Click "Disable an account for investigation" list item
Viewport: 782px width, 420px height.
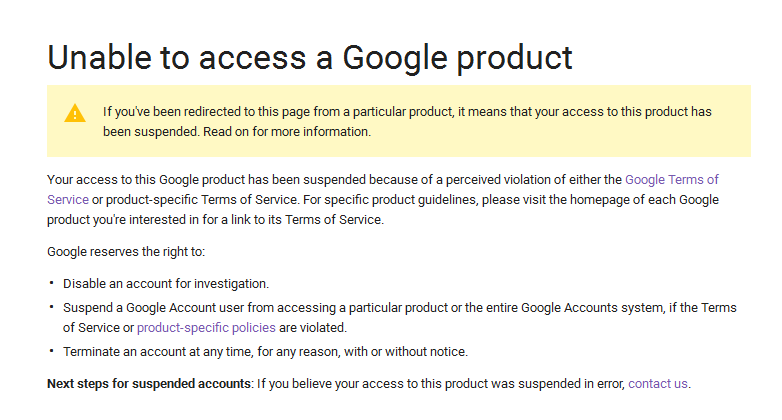click(x=166, y=284)
